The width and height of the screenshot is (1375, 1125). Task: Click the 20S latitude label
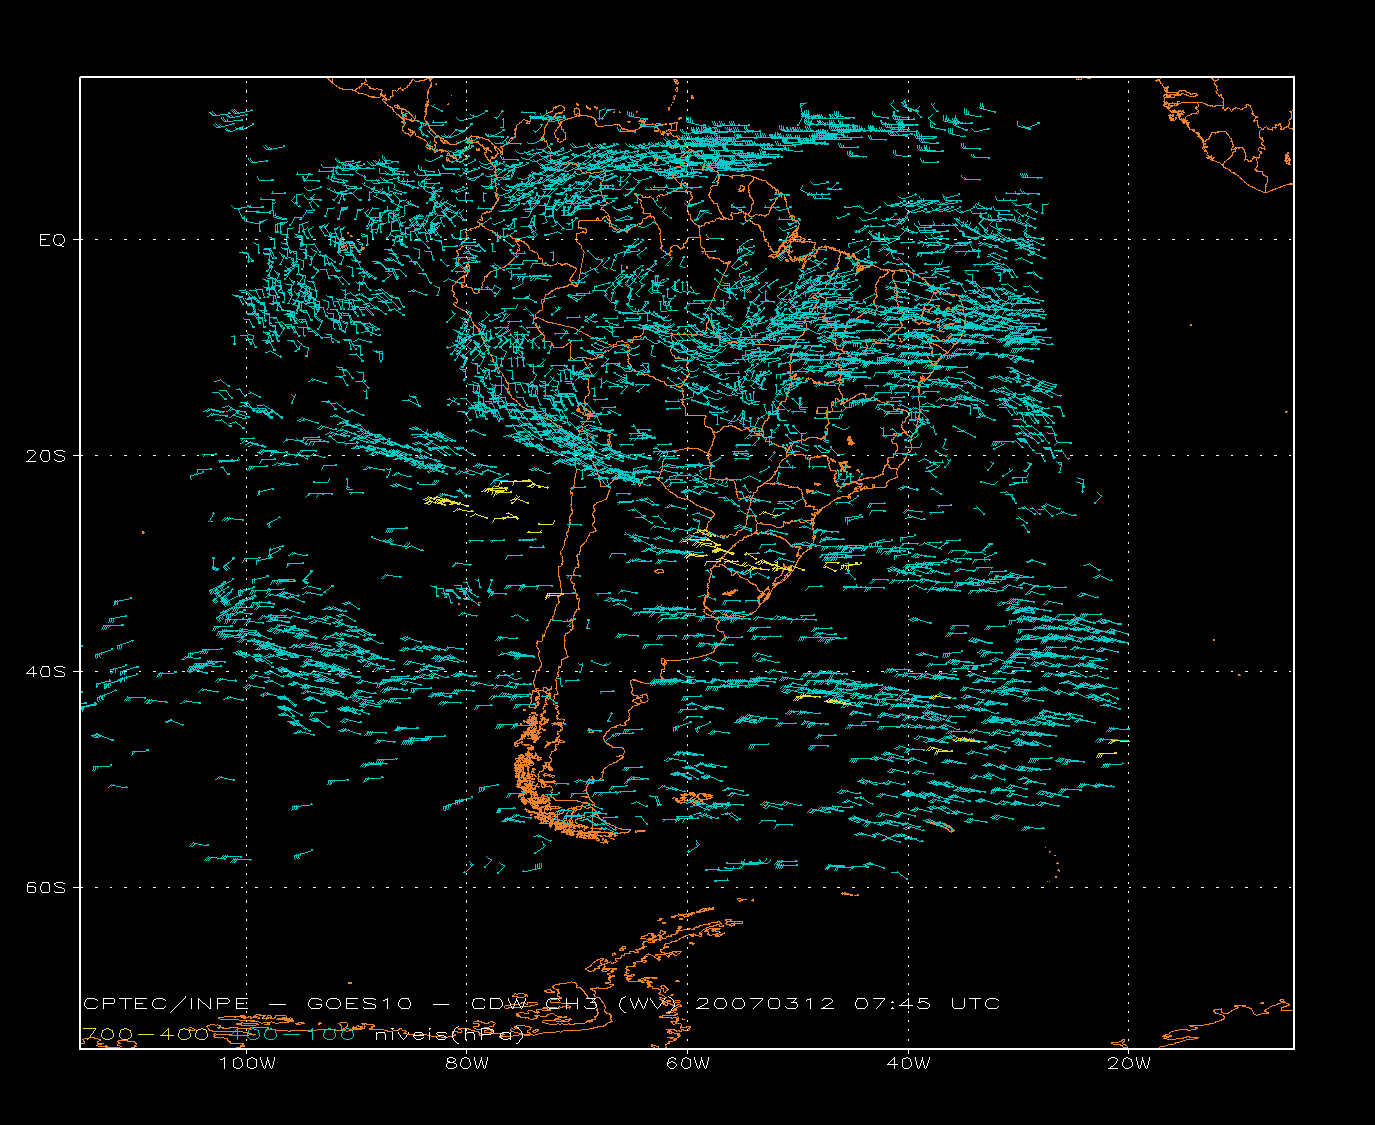[x=46, y=456]
